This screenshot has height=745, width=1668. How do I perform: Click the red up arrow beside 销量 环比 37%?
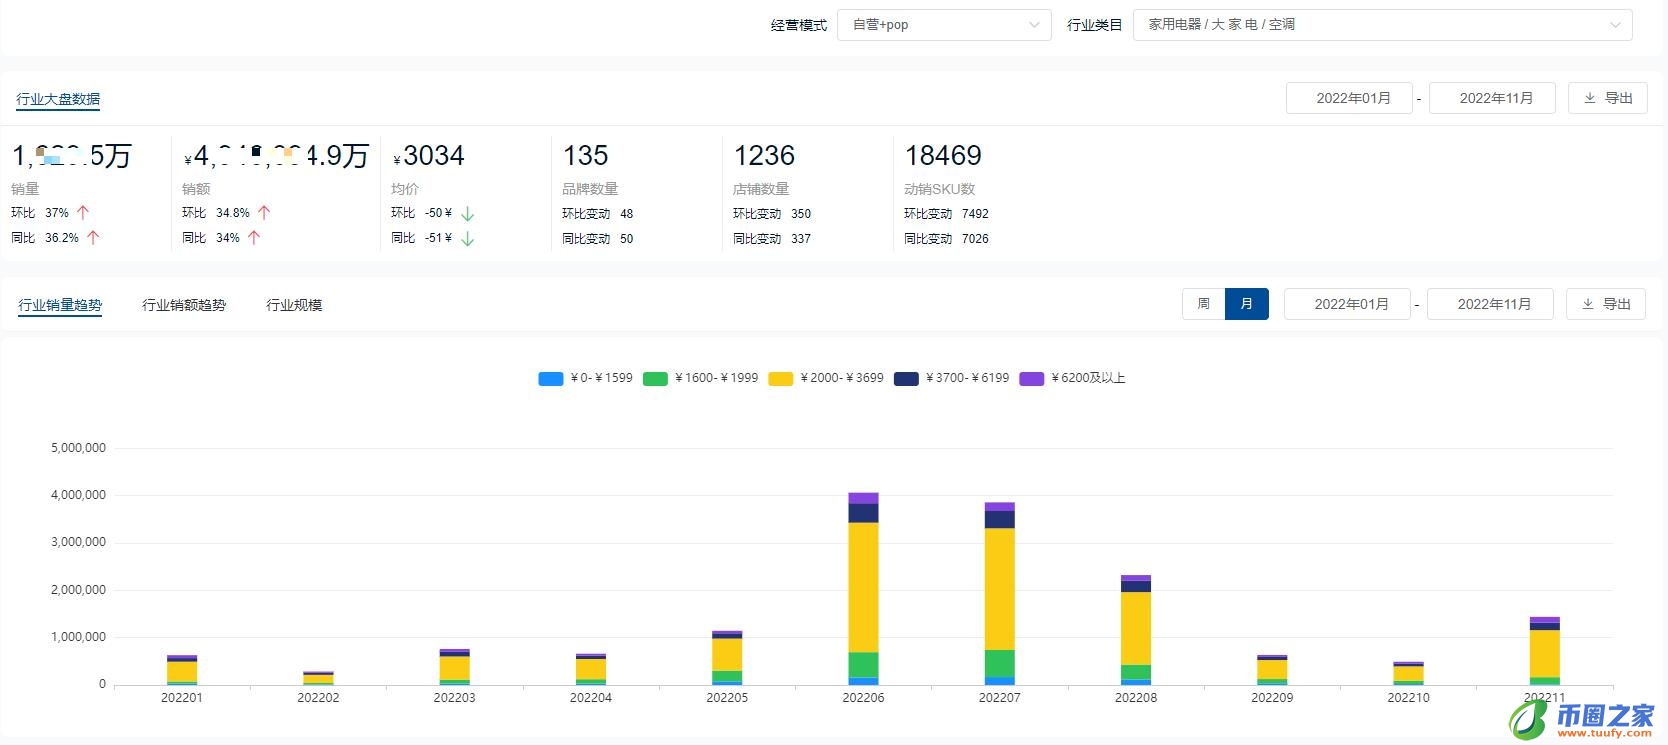tap(83, 213)
